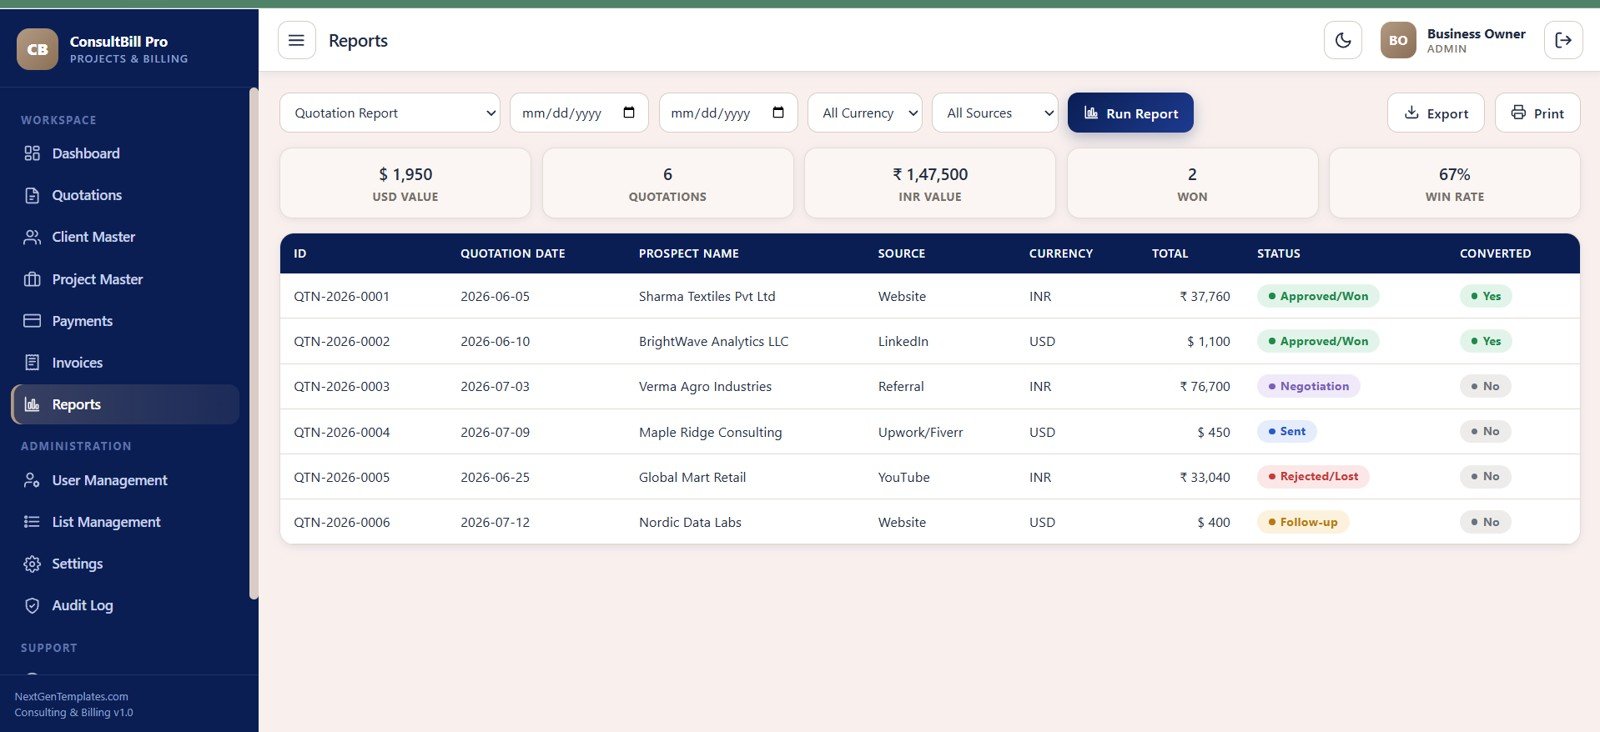Click Yes converted badge for QTN-2026-0002

coord(1485,341)
